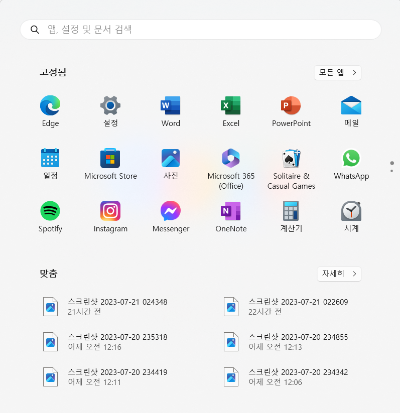Screen dimensions: 400x413
Task: Open Microsoft 365 (Office) app
Action: pos(231,169)
